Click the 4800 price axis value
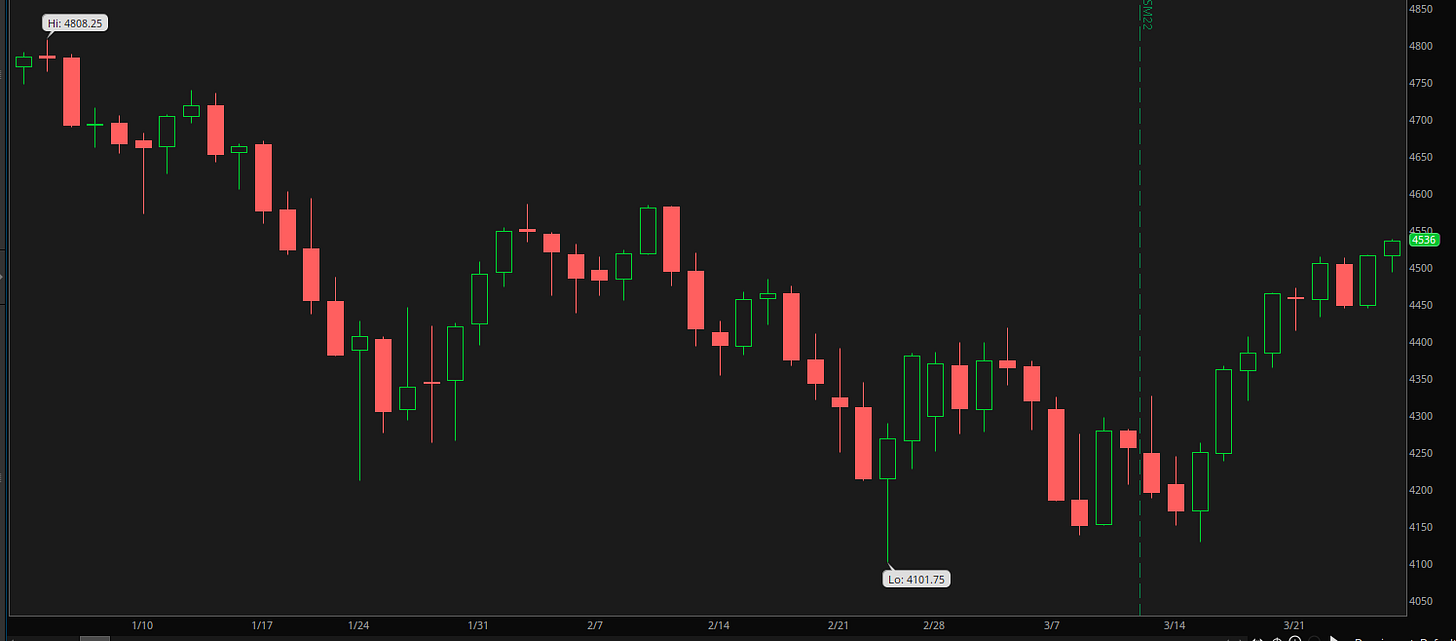 click(1422, 46)
